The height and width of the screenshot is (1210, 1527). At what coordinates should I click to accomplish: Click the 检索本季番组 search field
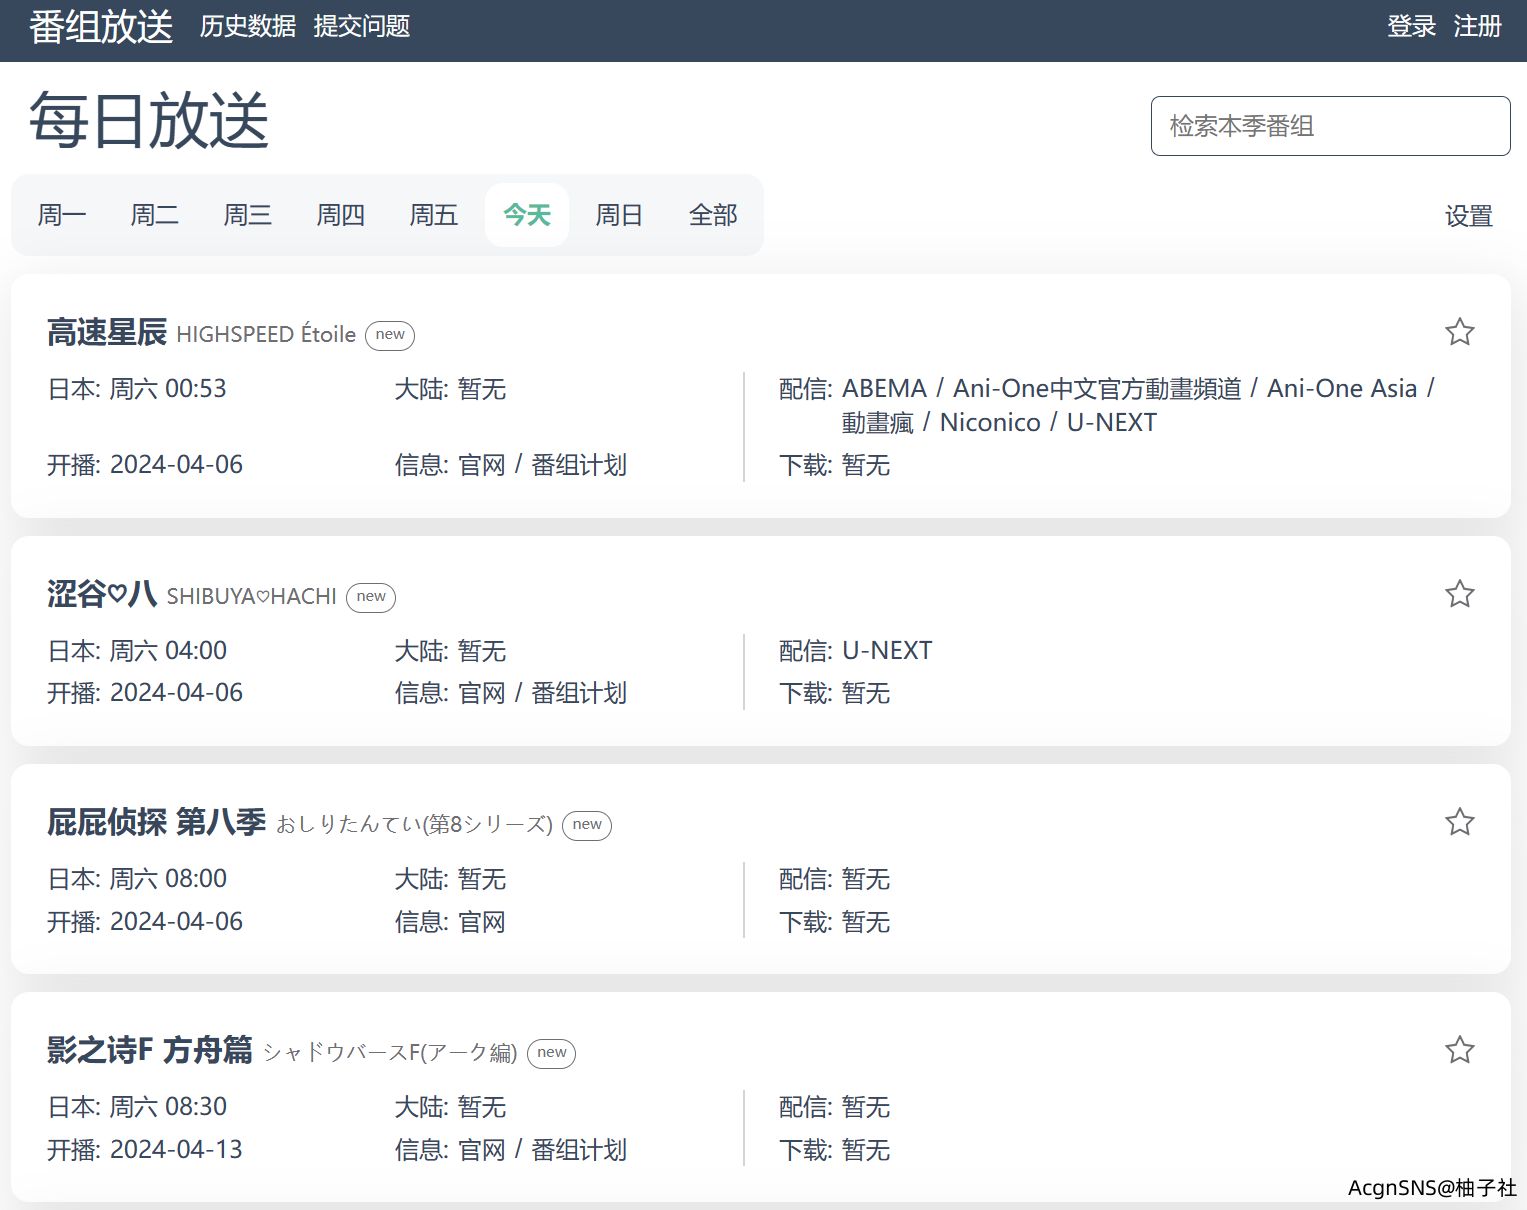[1330, 126]
